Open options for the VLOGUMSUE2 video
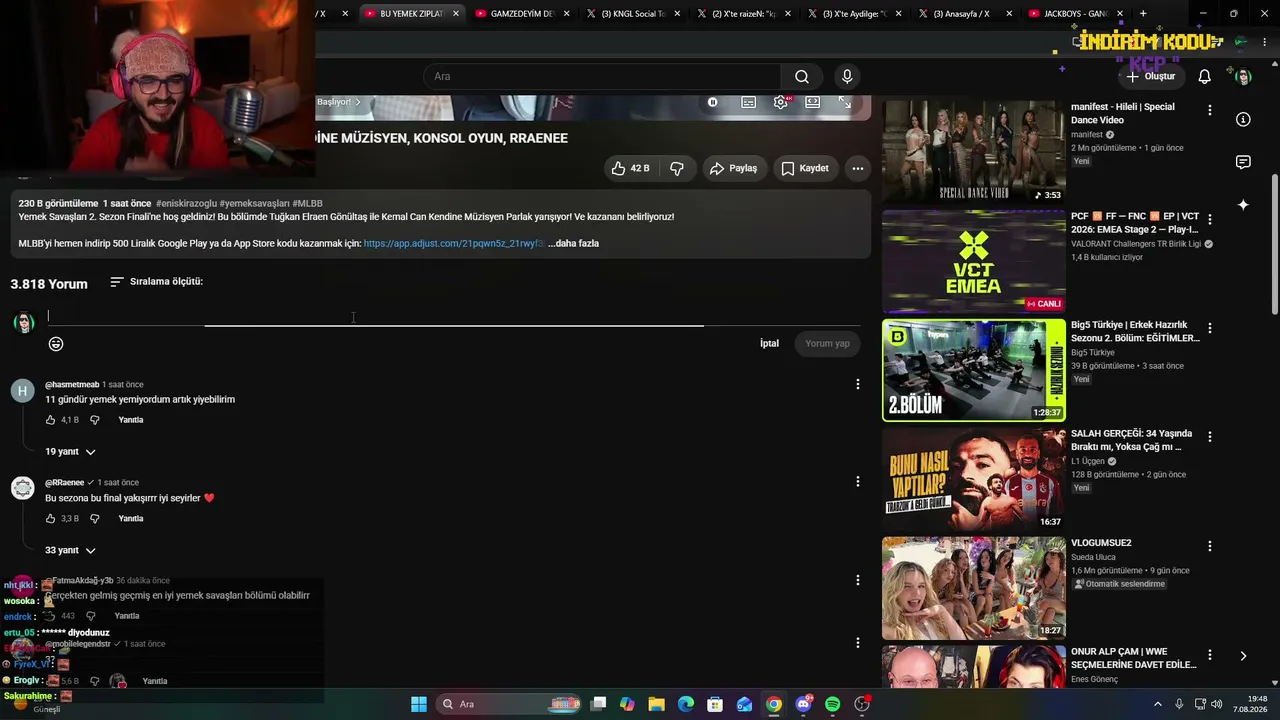1280x720 pixels. (1210, 546)
